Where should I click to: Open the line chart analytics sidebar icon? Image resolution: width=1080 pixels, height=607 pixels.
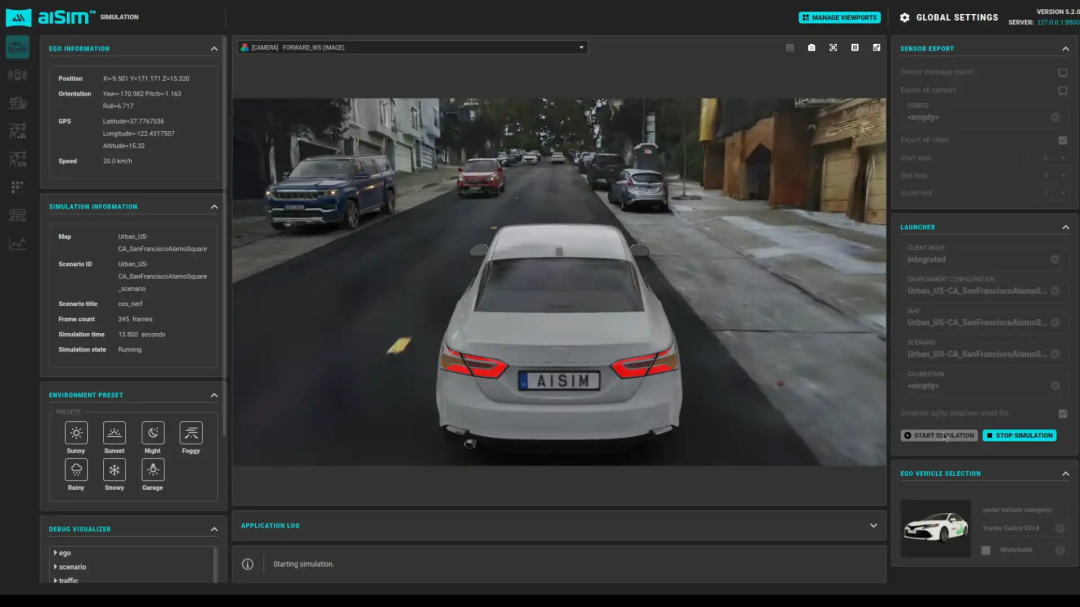click(x=18, y=243)
